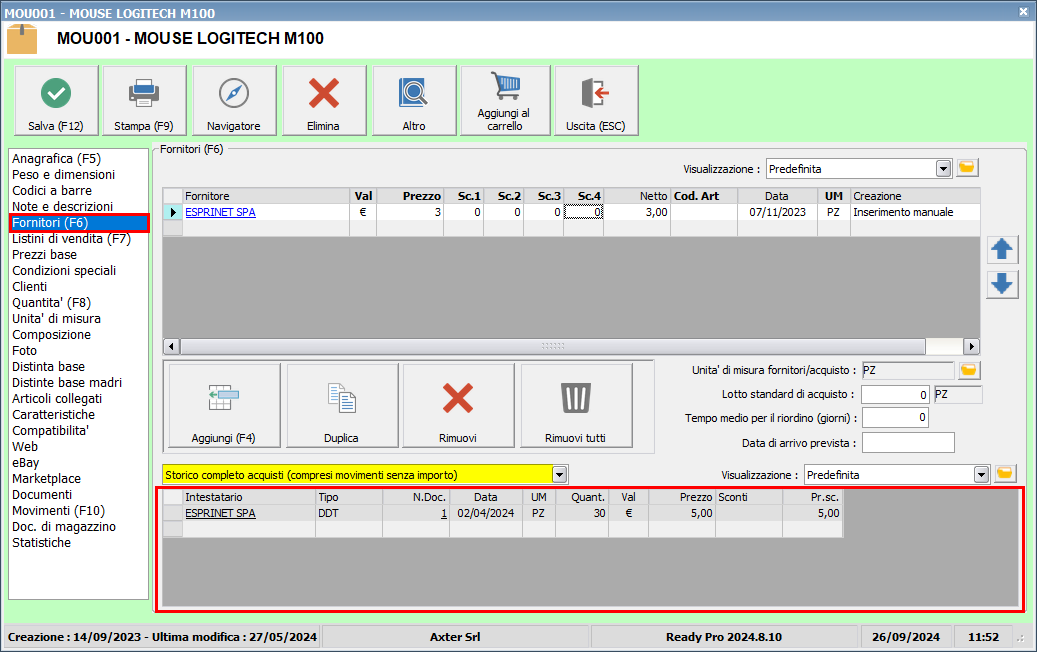Close the MOU001 article window
Screen dimensions: 1037x652
coord(1022,12)
